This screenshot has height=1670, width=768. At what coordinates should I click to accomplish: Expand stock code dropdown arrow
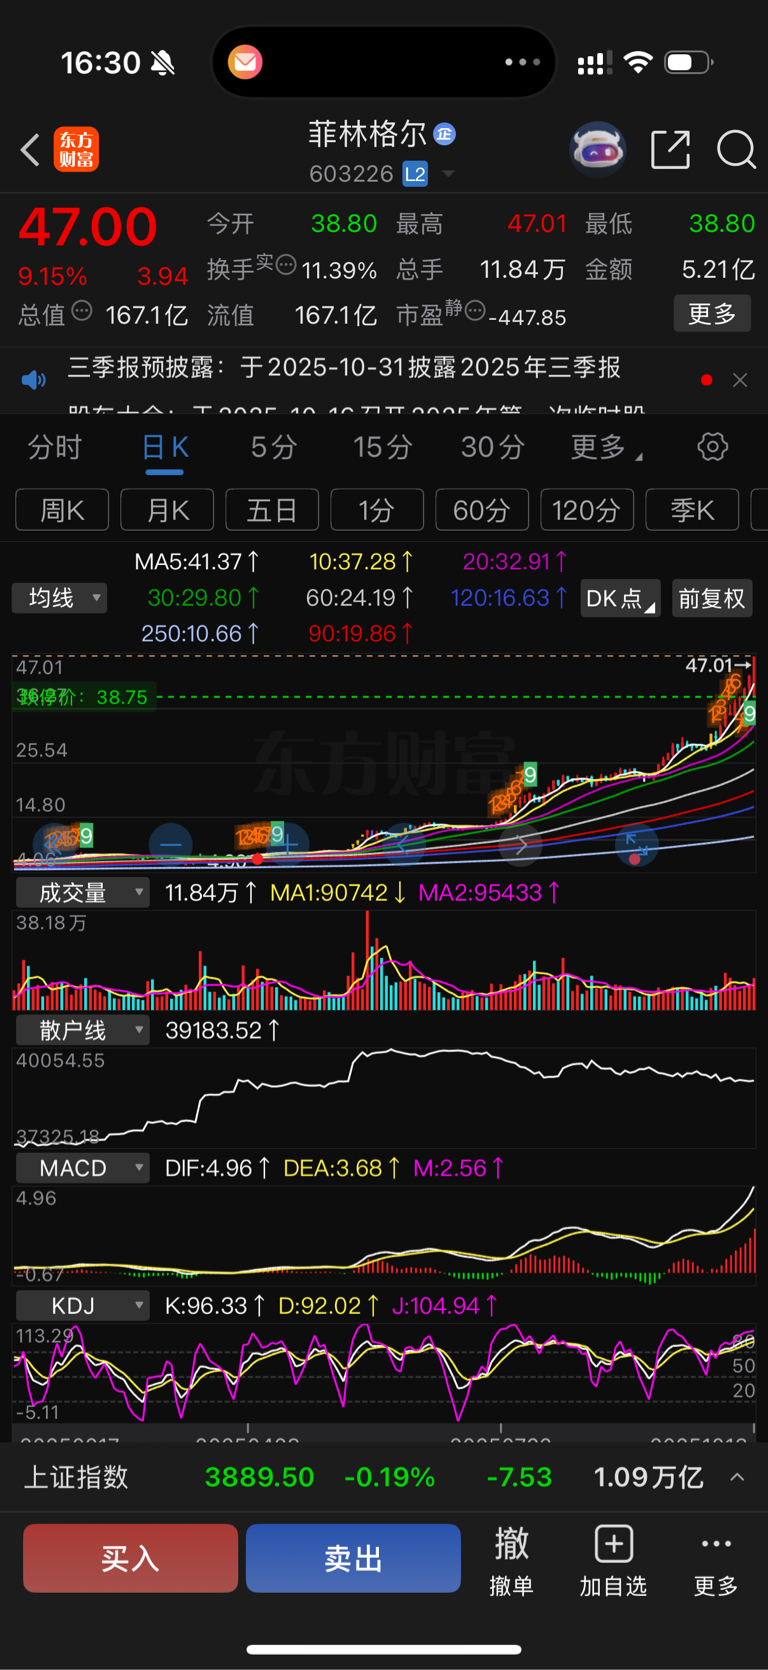click(448, 174)
